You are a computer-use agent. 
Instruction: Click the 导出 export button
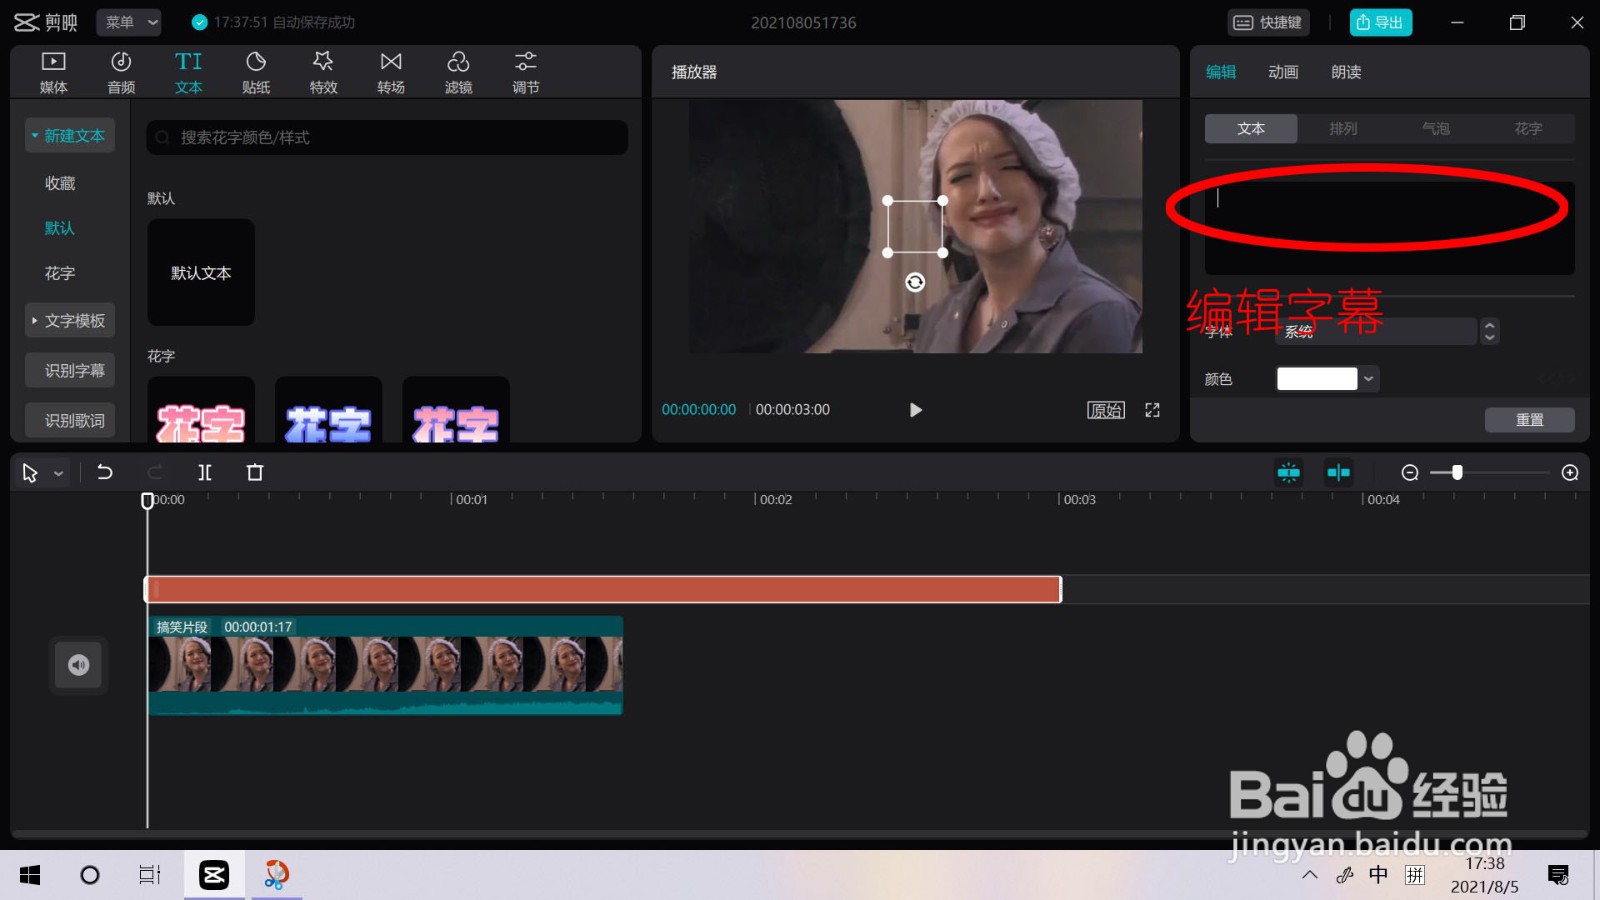coord(1380,22)
